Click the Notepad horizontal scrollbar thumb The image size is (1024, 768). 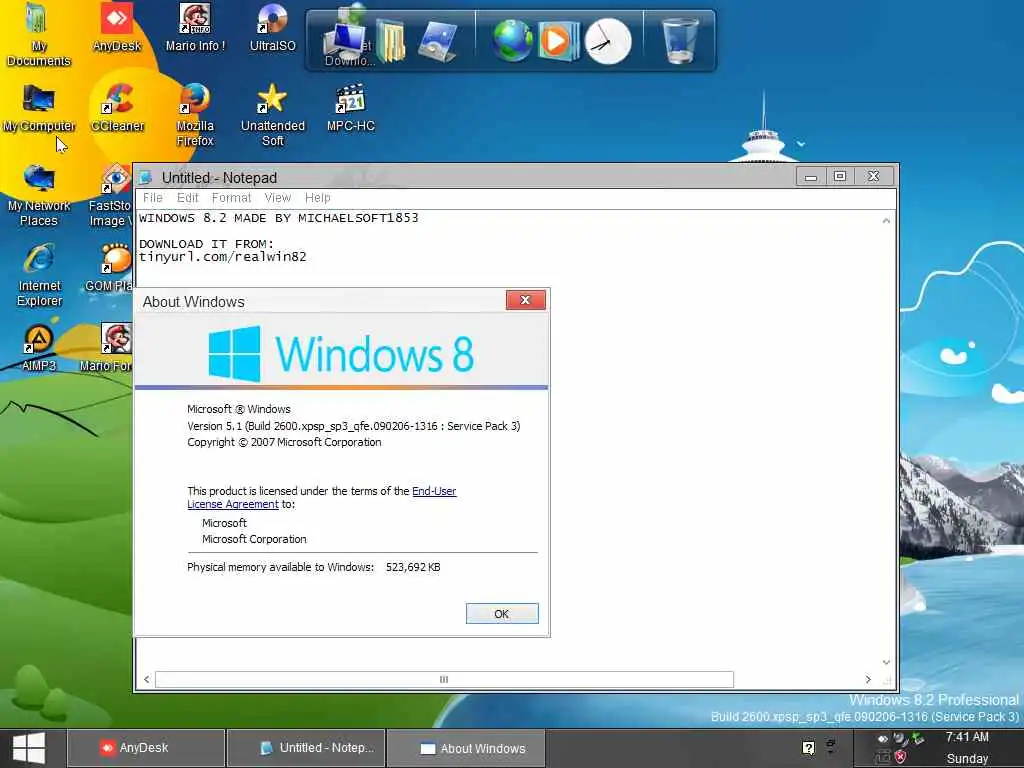444,680
